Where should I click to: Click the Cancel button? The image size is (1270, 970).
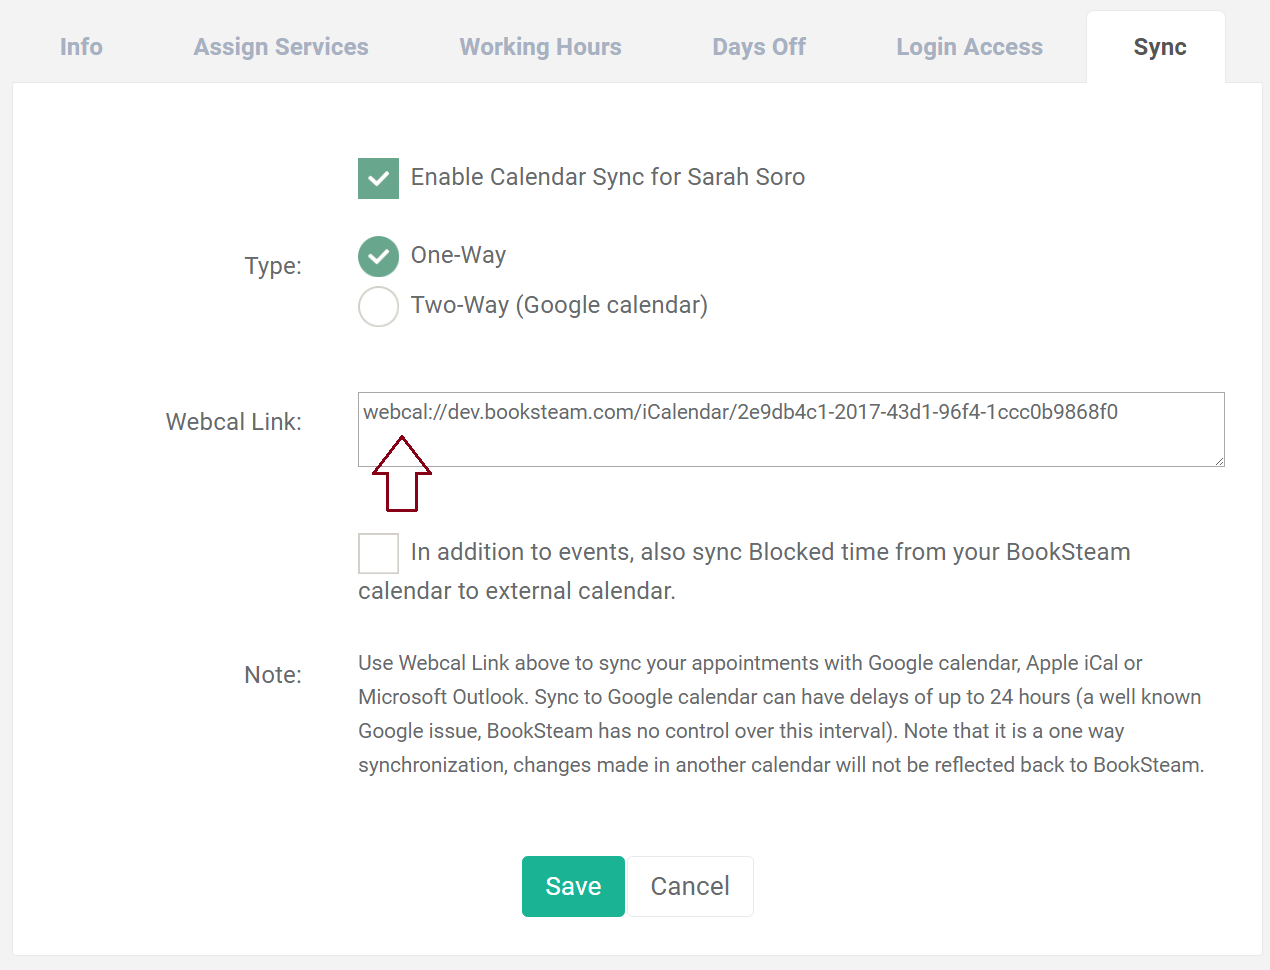(690, 886)
